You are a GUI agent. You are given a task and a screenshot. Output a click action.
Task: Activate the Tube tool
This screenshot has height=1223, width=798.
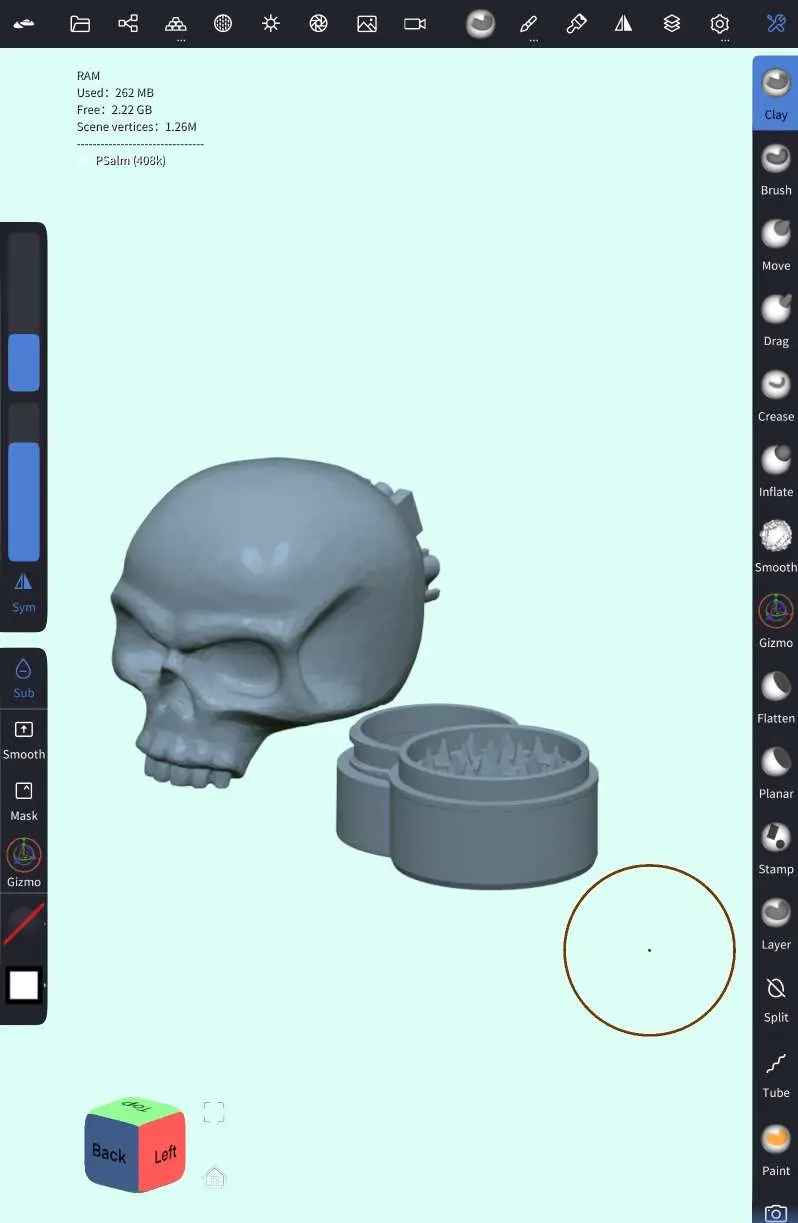coord(775,1072)
